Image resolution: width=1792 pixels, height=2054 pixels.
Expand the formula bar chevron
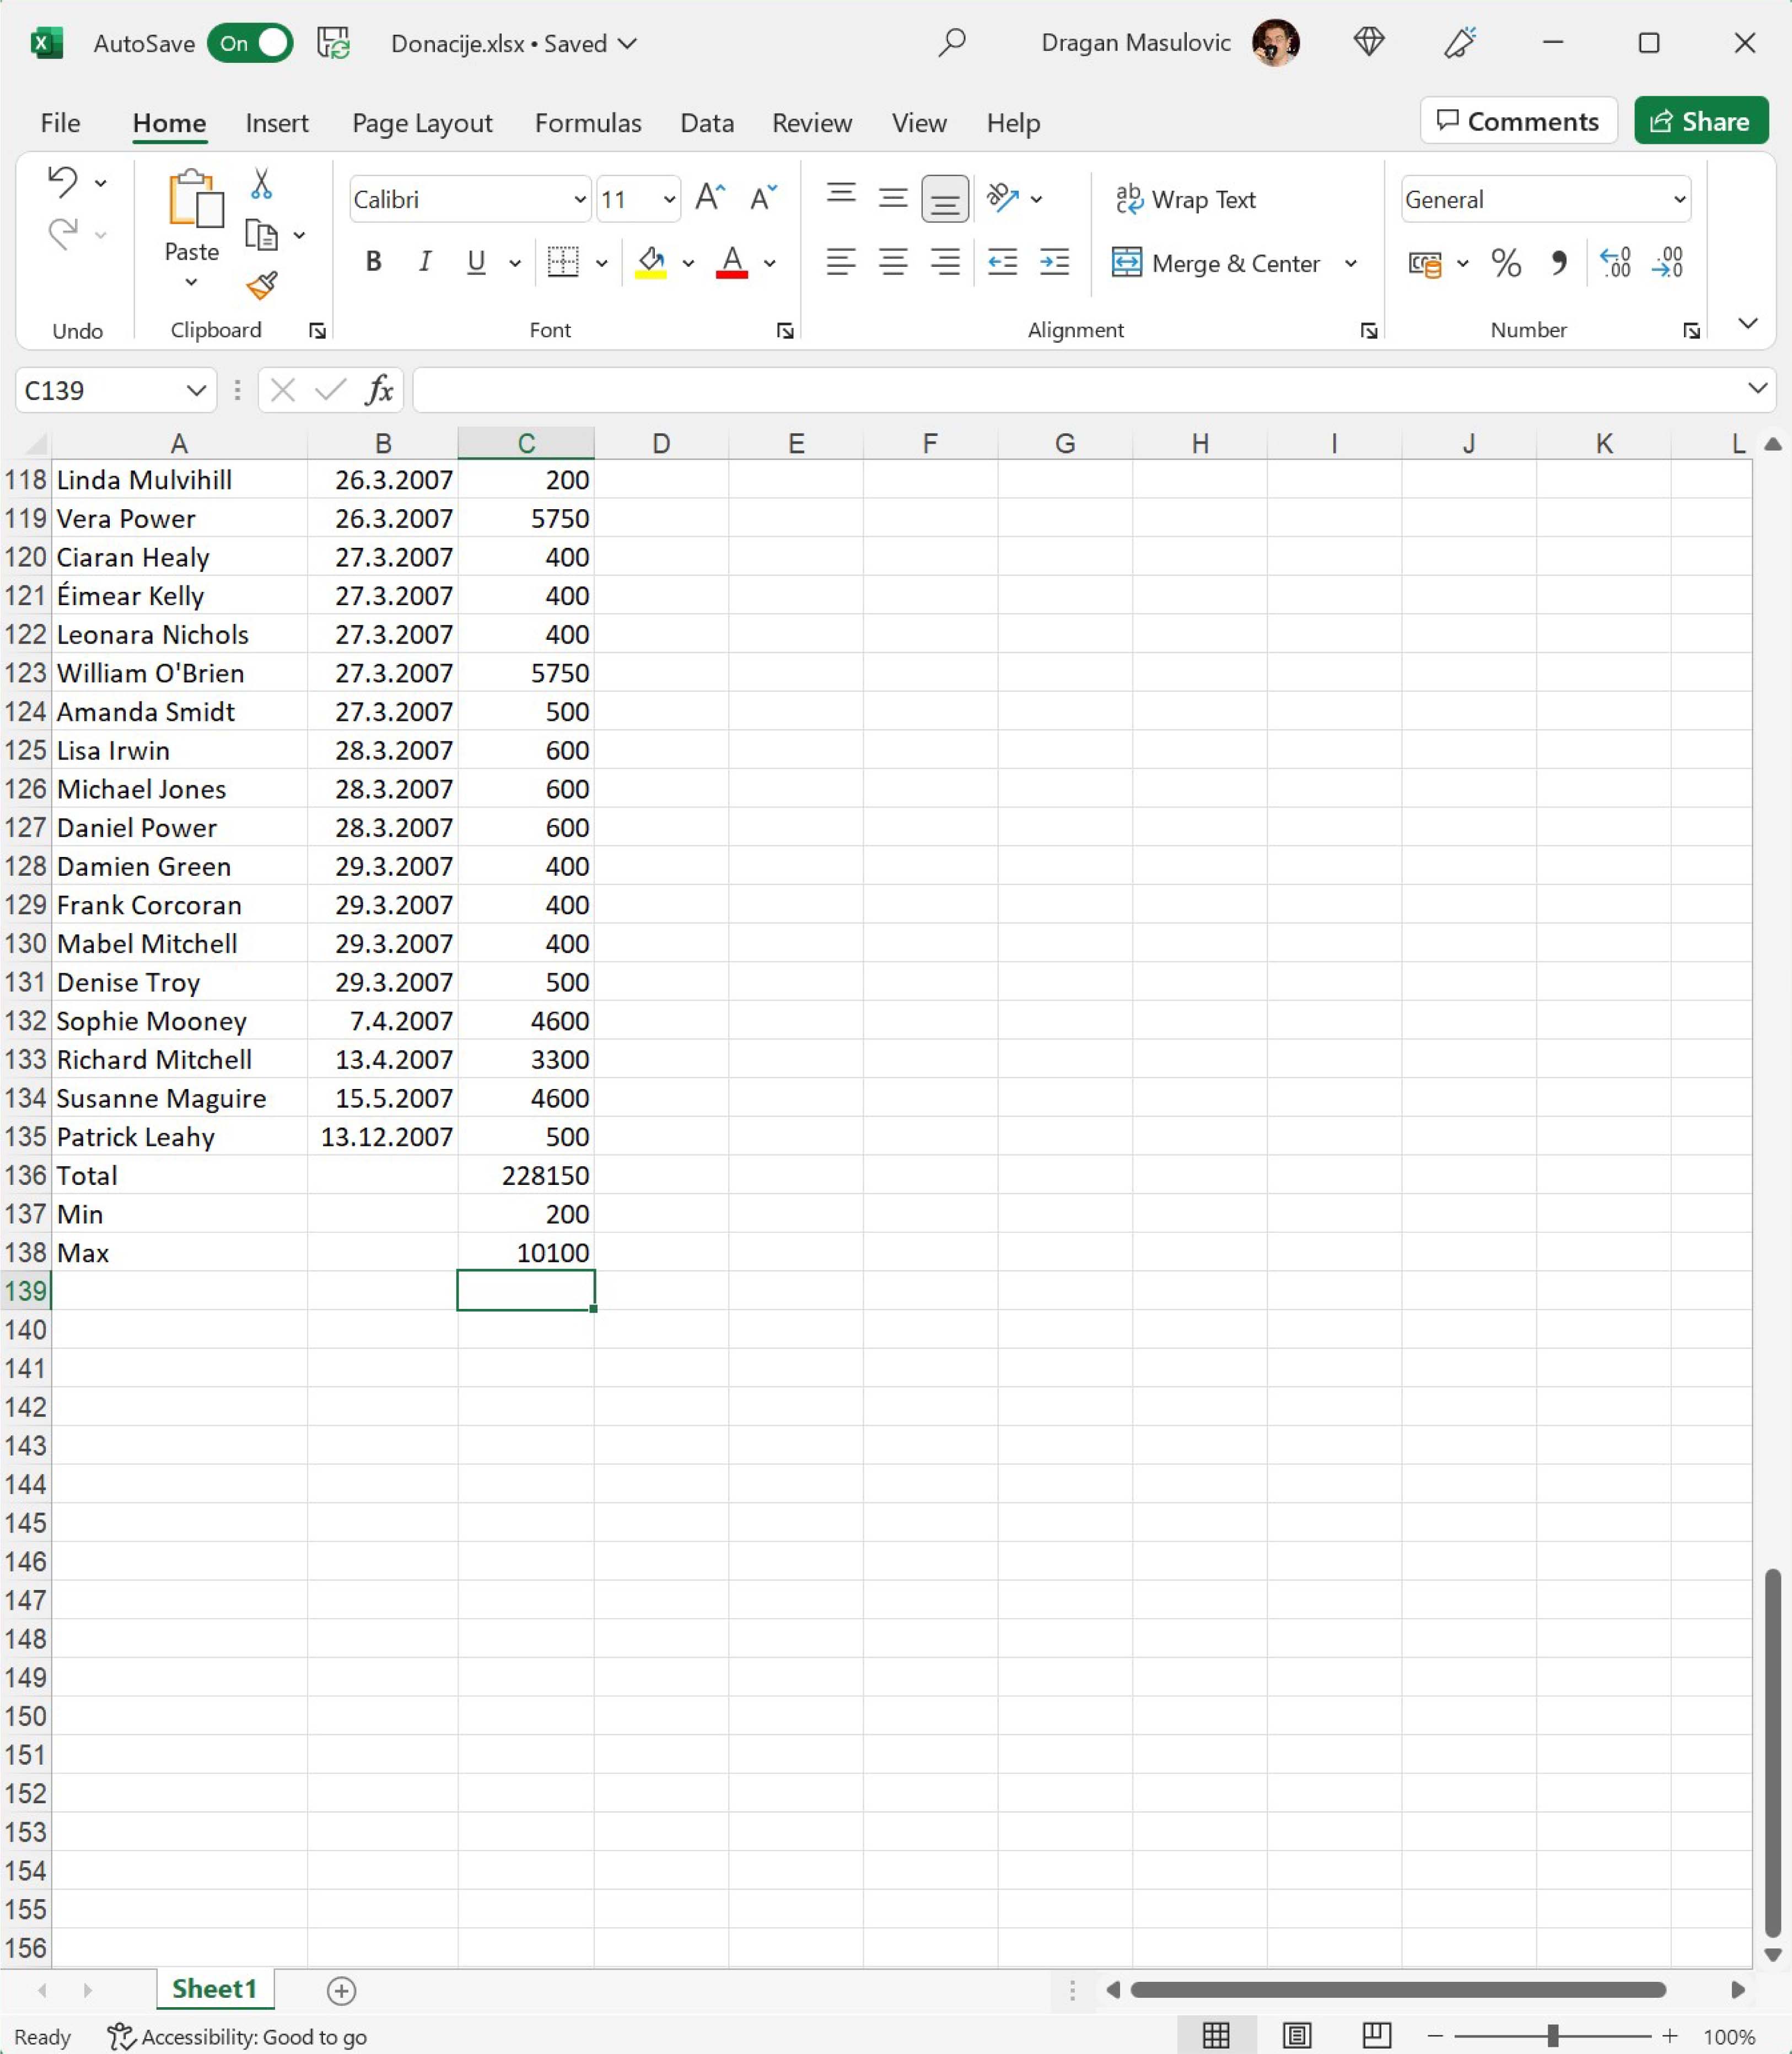coord(1757,388)
